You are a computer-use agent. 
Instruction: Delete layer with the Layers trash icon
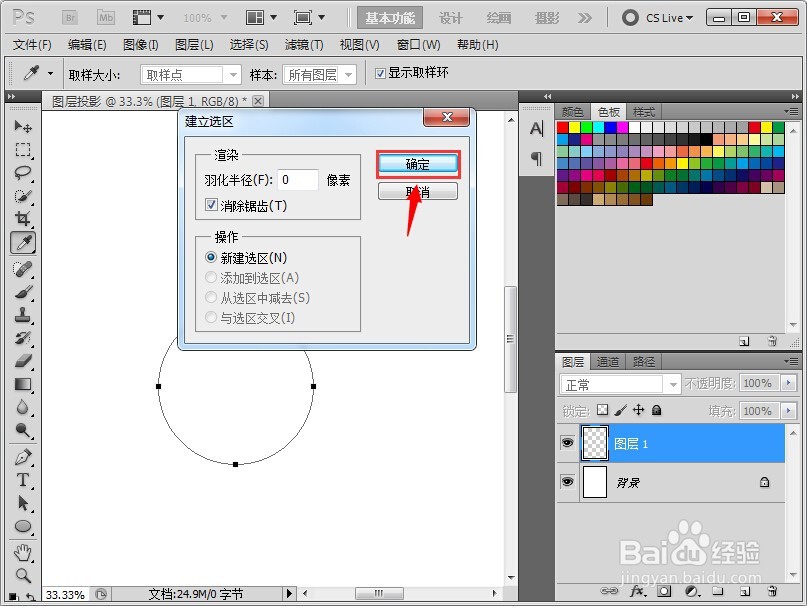[x=772, y=591]
